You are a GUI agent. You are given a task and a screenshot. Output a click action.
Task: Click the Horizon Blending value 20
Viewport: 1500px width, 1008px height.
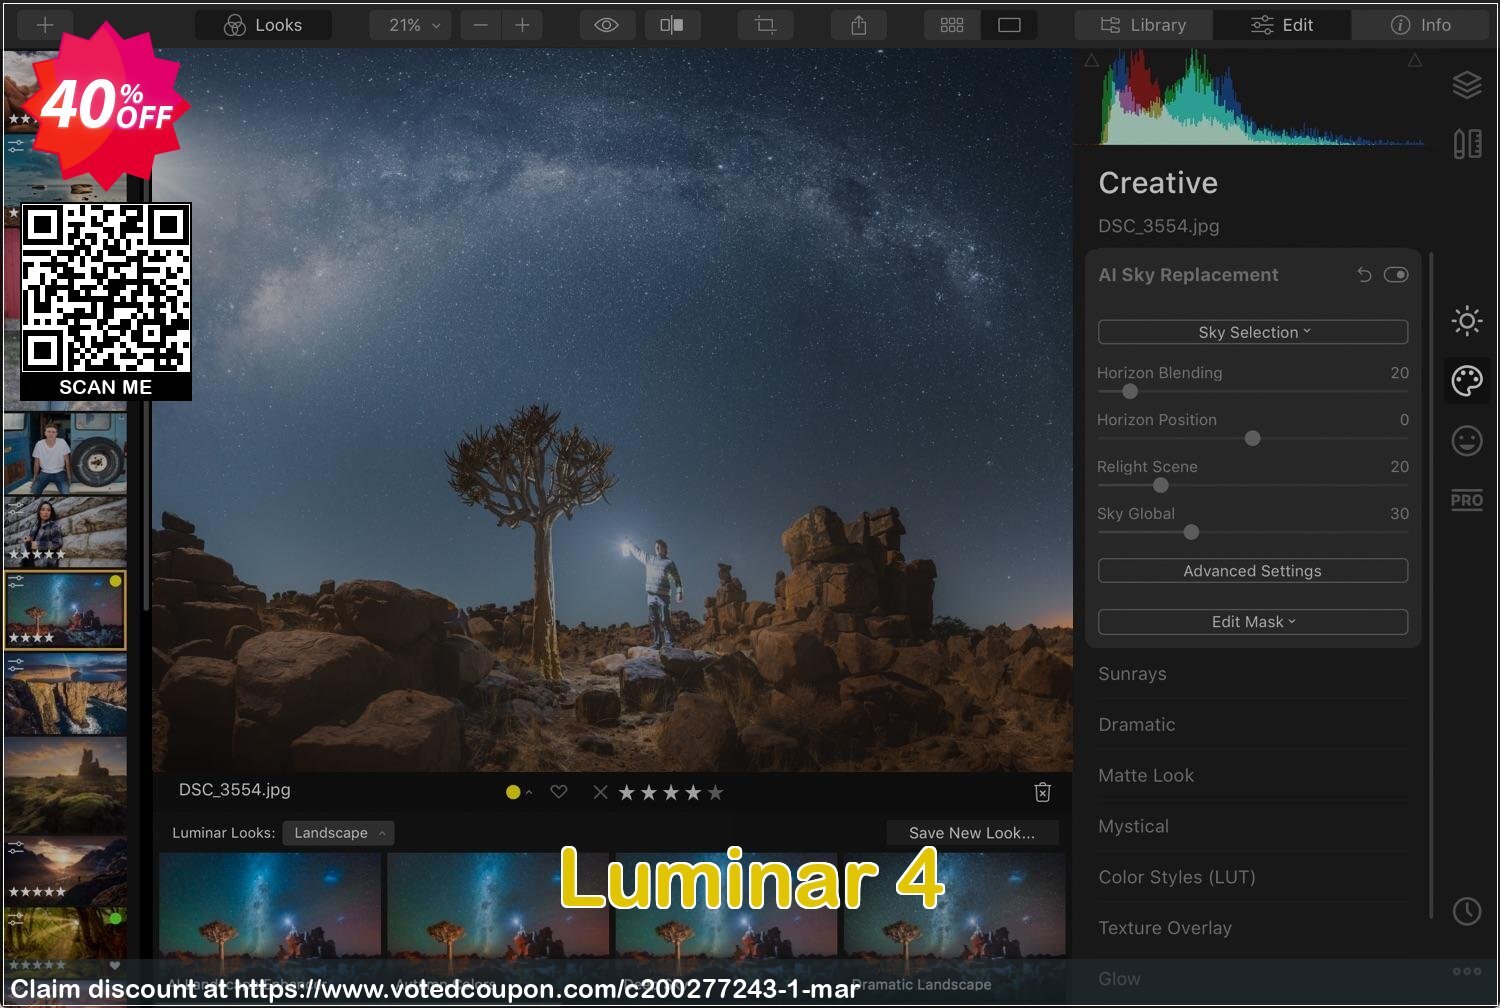(x=1399, y=373)
